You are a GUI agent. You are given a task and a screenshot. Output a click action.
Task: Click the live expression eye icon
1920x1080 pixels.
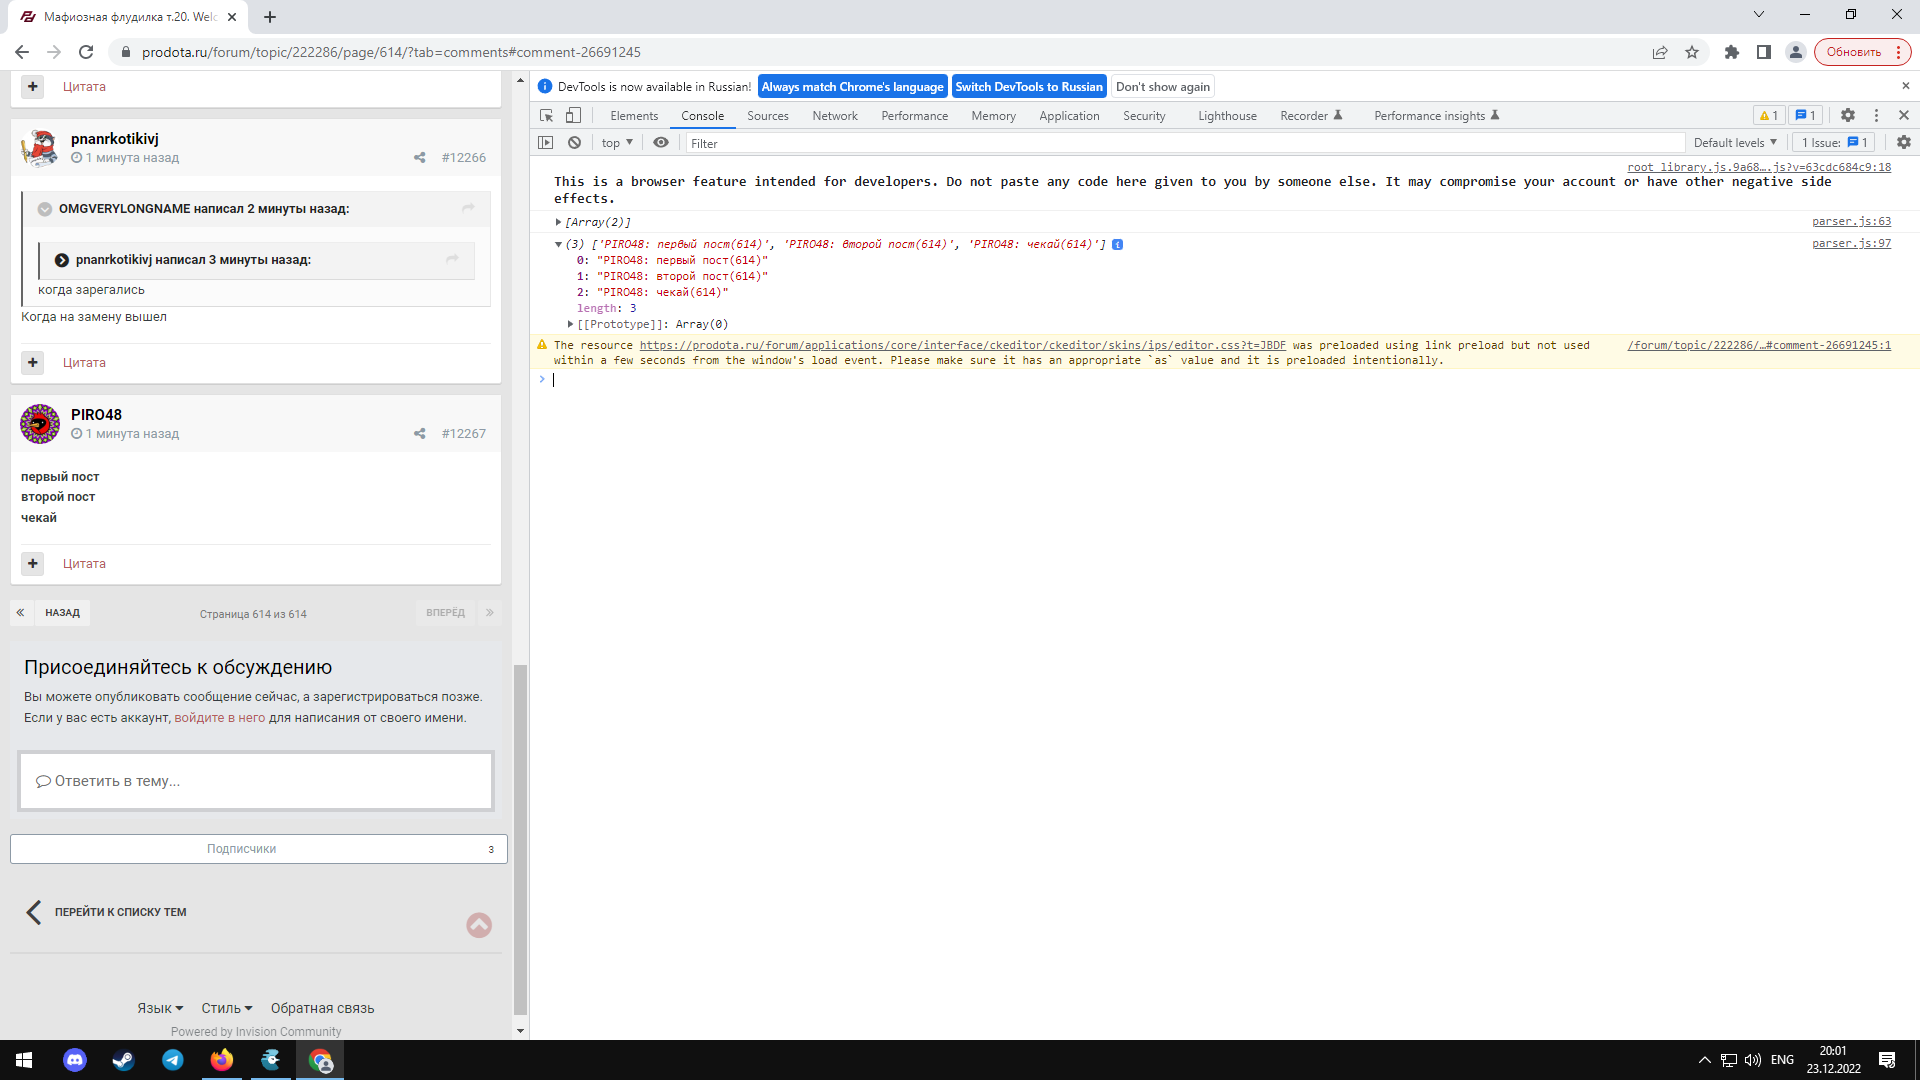pyautogui.click(x=661, y=143)
